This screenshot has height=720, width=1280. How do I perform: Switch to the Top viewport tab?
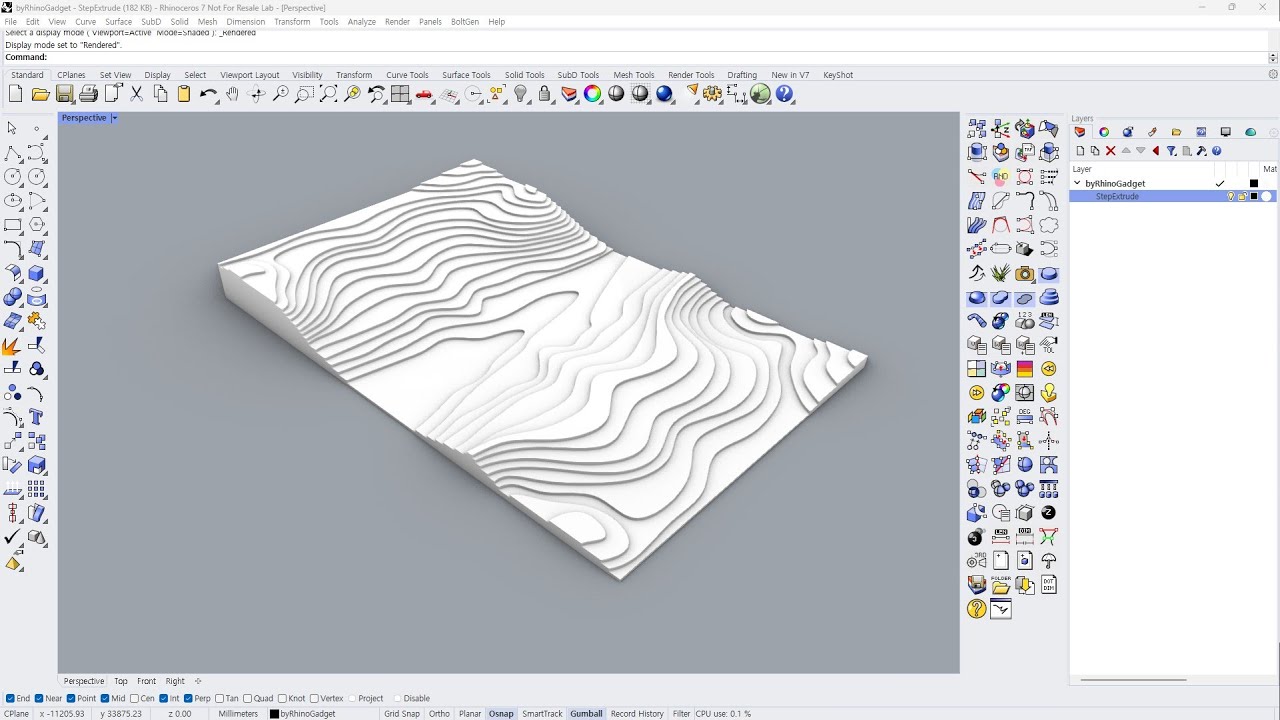point(120,681)
